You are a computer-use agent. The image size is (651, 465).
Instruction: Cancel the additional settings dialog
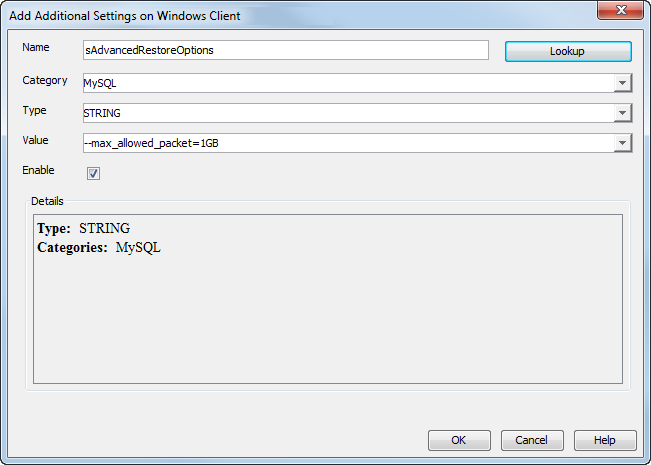531,440
